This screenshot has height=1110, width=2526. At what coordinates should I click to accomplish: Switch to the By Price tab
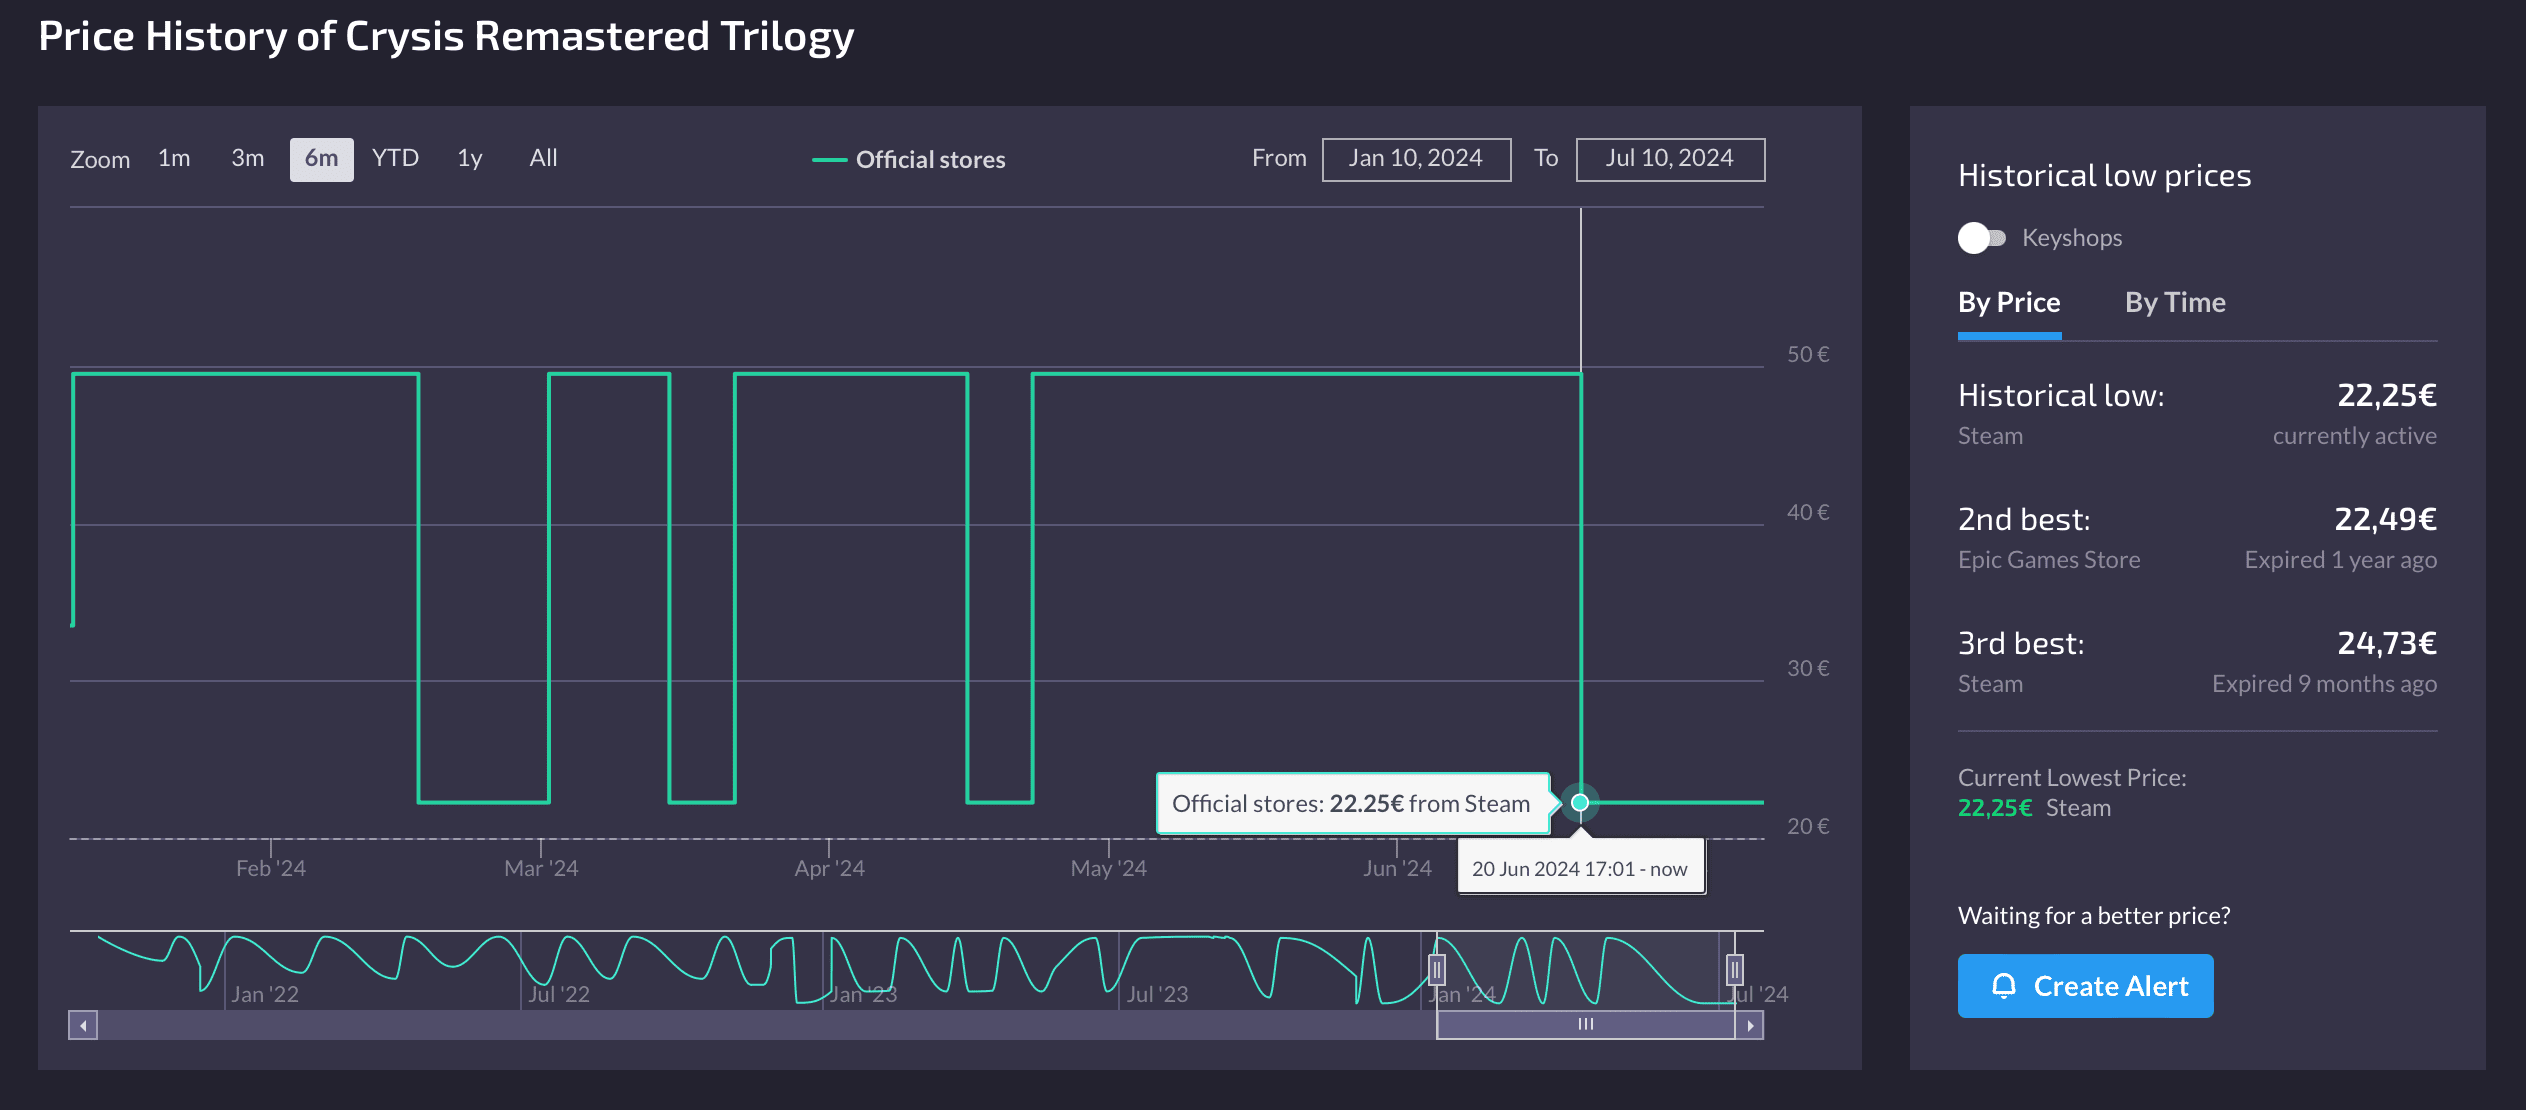[x=2008, y=303]
